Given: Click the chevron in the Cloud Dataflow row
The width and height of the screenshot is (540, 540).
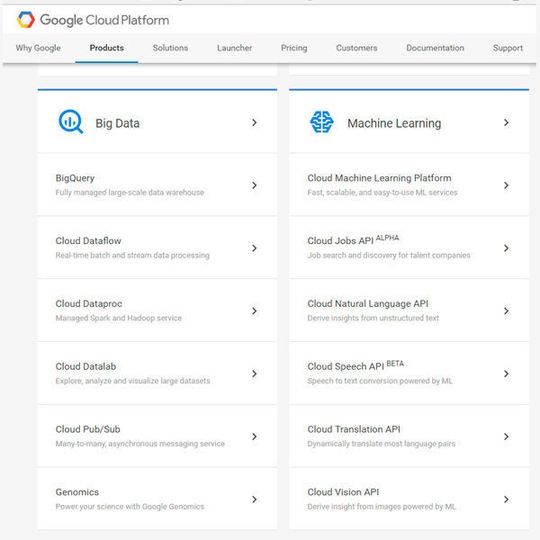Looking at the screenshot, I should [x=254, y=248].
